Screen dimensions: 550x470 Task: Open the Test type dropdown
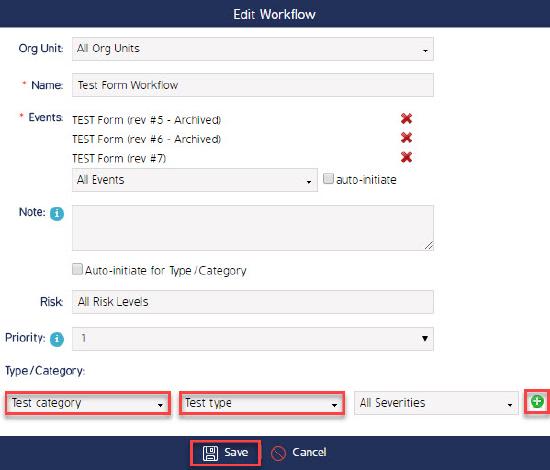coord(262,403)
